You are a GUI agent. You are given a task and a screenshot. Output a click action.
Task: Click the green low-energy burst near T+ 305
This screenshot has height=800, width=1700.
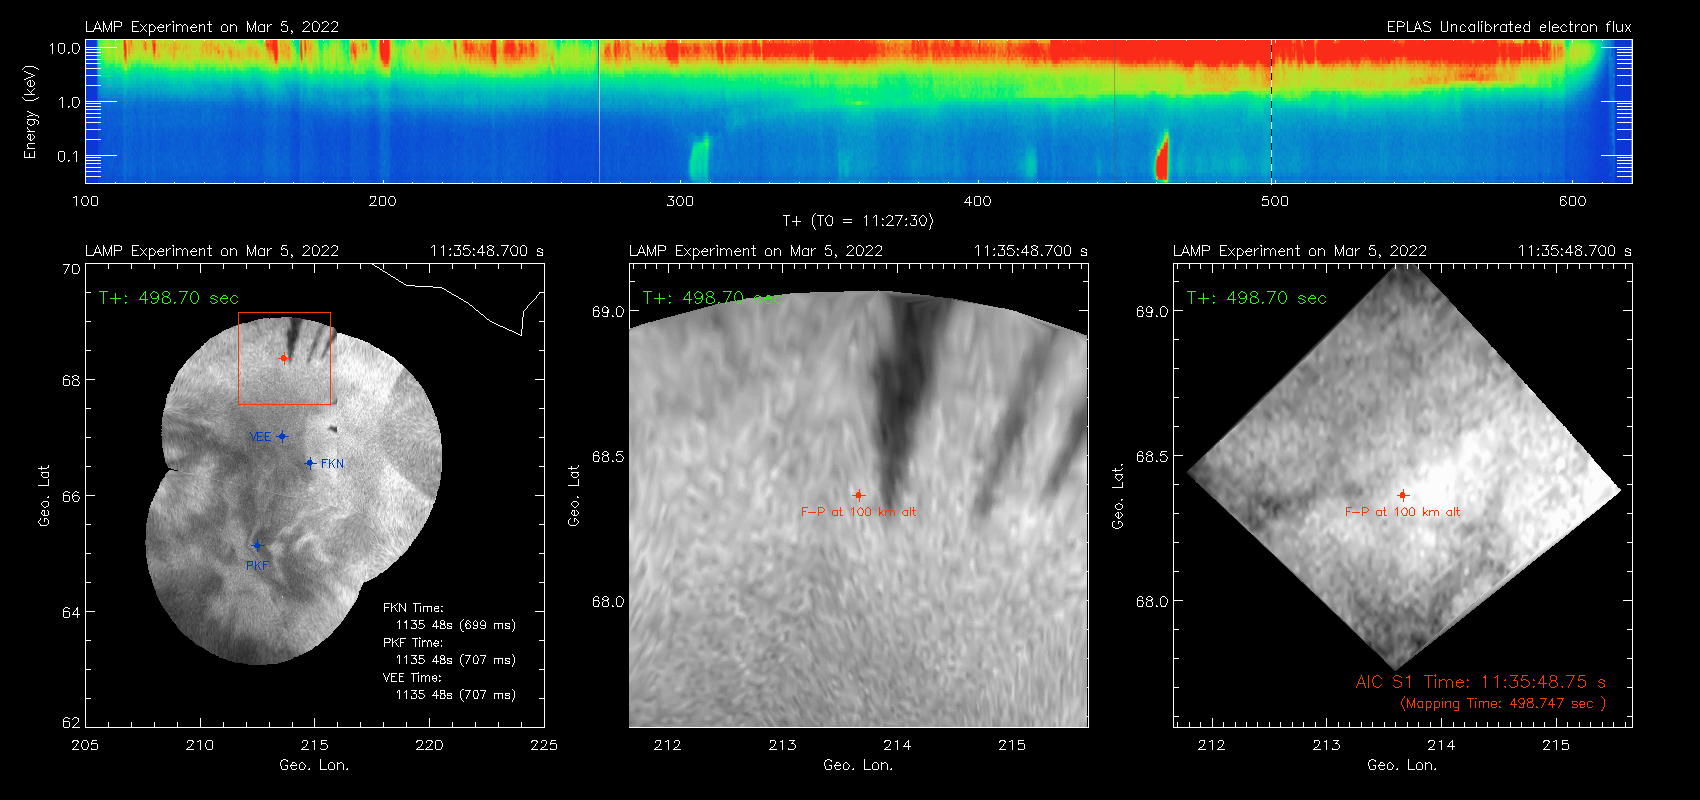(x=698, y=159)
